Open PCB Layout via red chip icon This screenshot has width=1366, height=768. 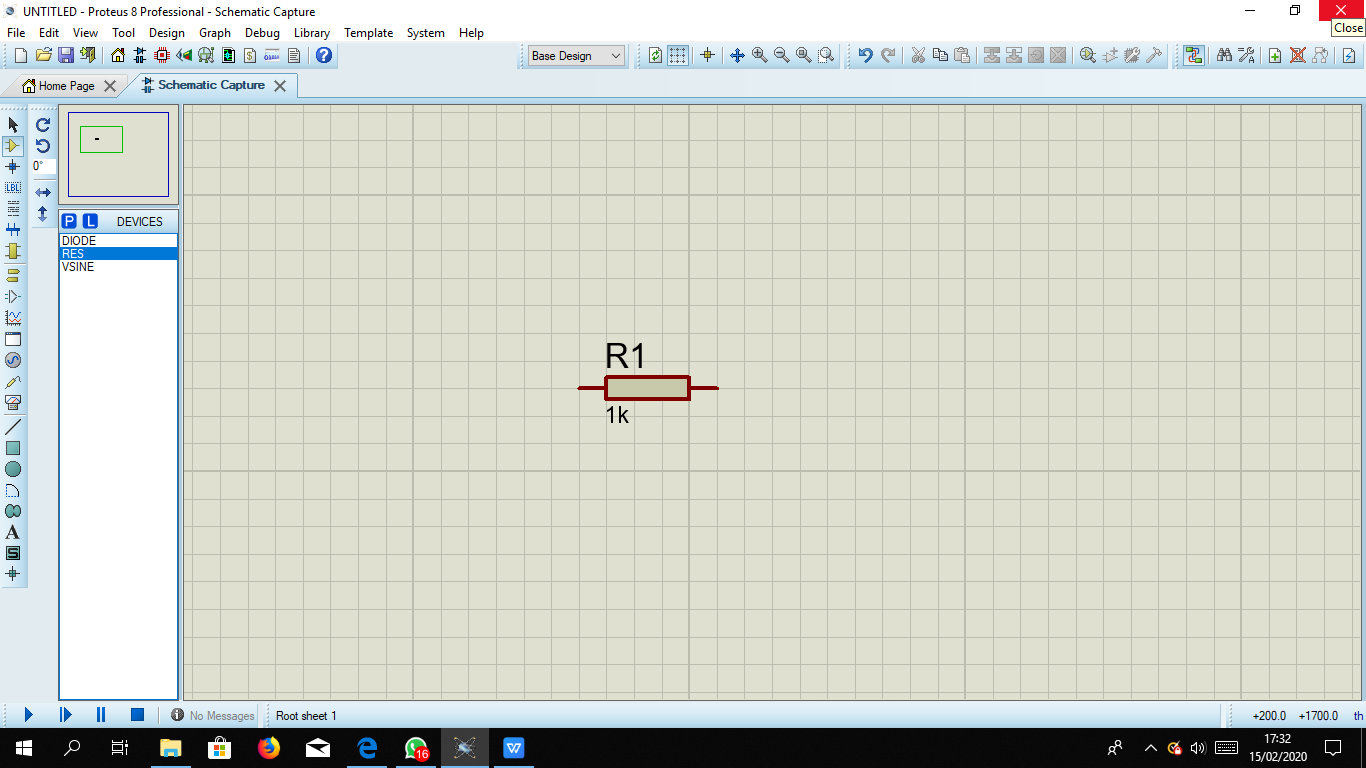click(x=162, y=56)
